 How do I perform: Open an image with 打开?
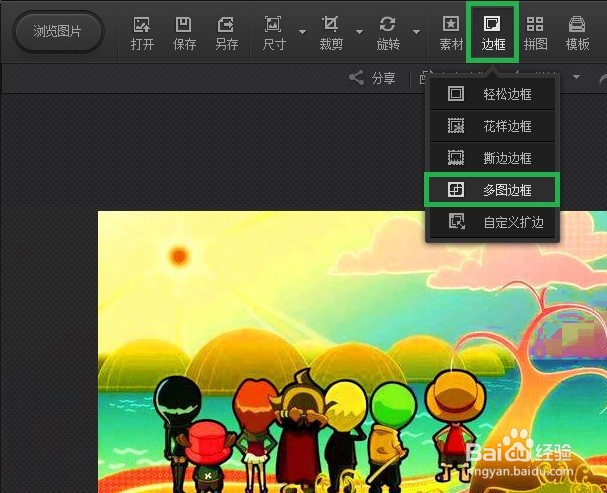point(142,34)
